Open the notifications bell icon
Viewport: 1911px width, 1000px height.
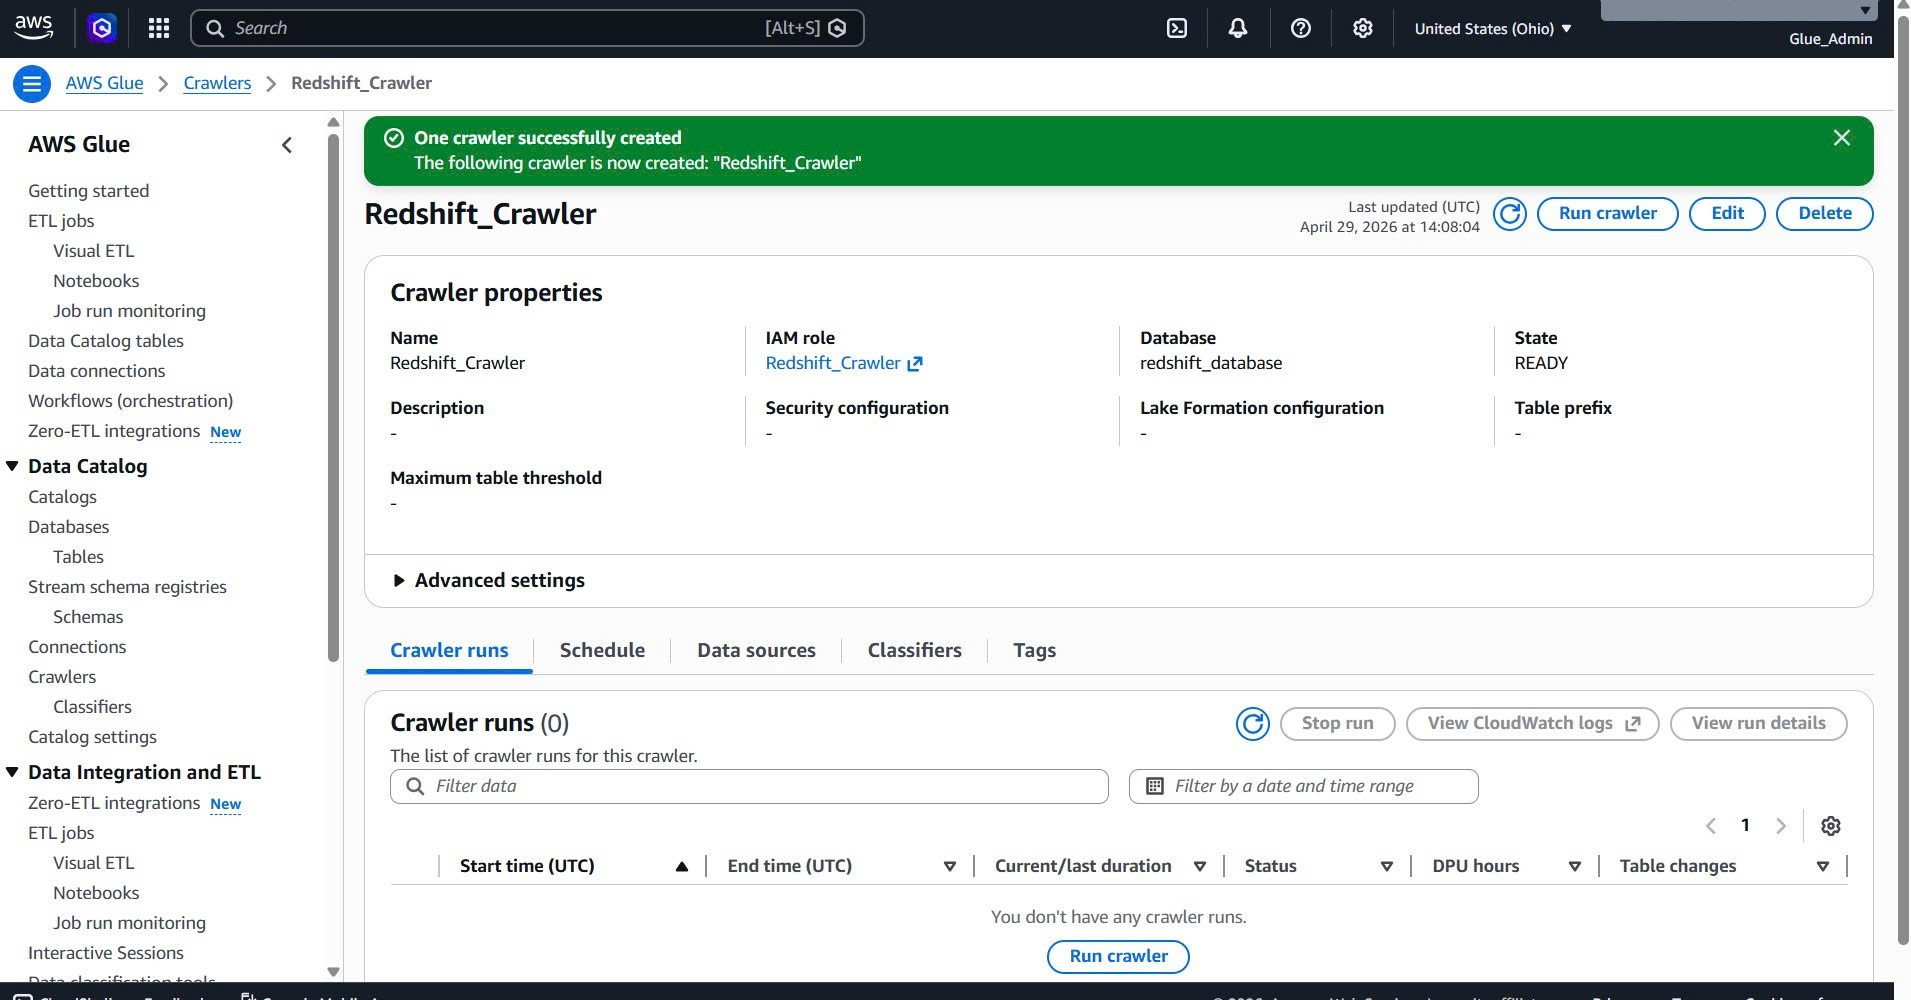(x=1238, y=28)
